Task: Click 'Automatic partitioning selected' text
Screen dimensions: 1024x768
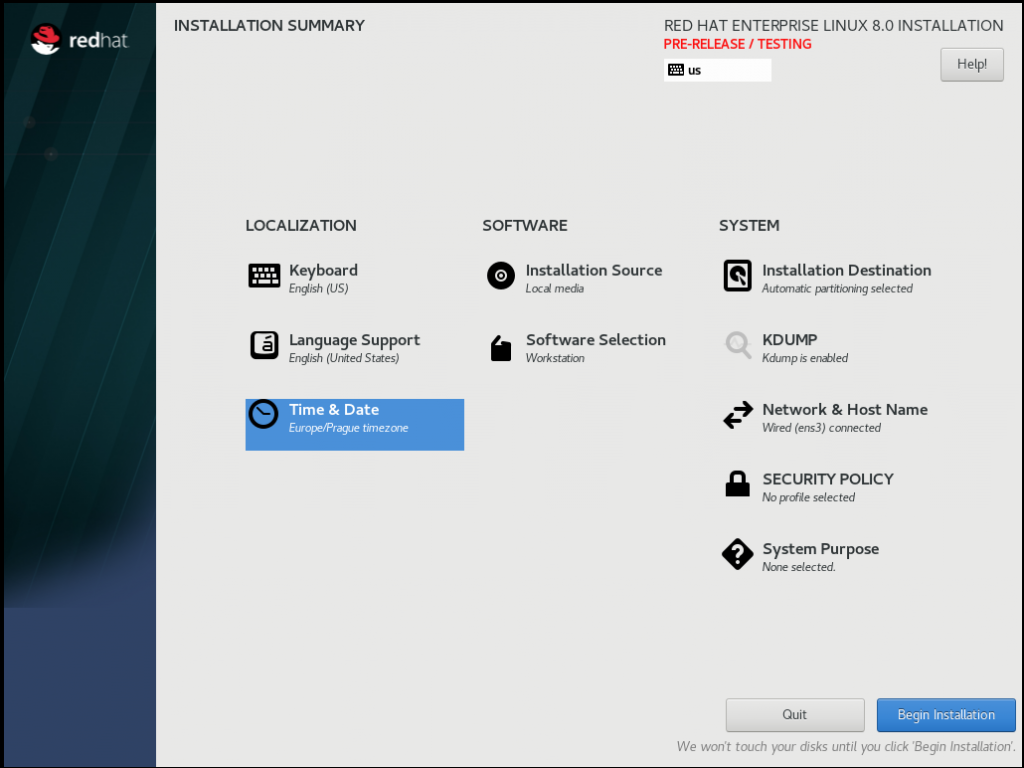Action: (837, 289)
